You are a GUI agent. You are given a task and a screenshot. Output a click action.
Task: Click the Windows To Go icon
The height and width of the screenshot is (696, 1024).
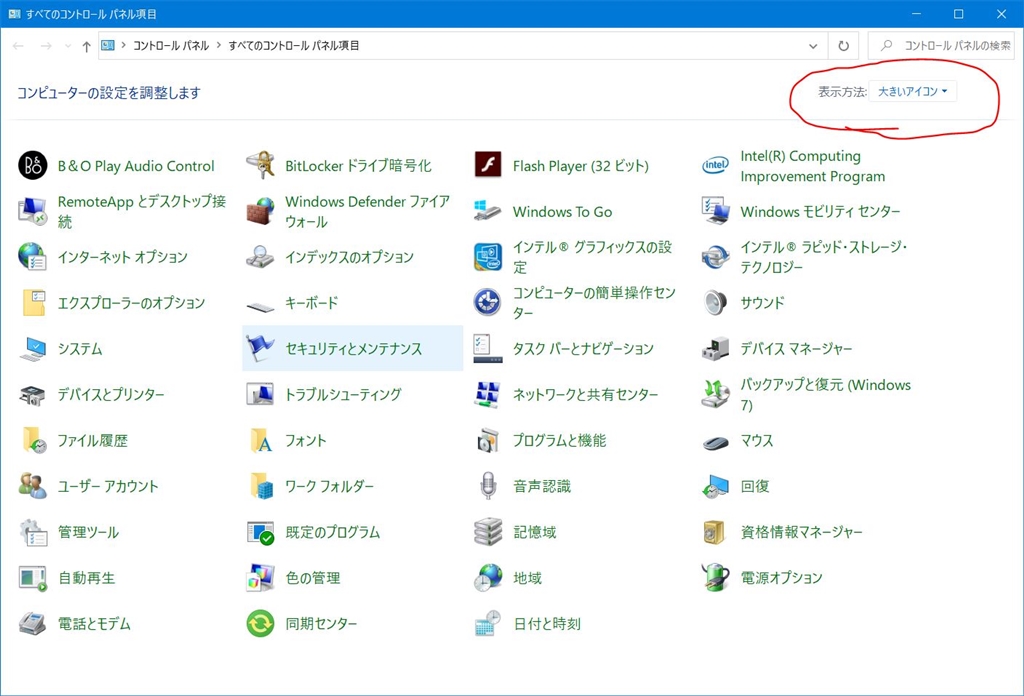click(488, 211)
